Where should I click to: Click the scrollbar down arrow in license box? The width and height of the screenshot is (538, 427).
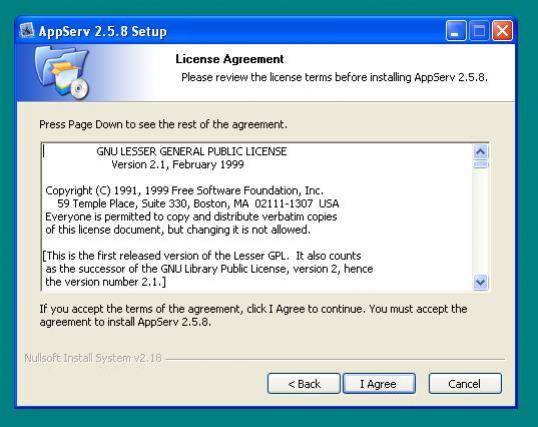tap(480, 282)
